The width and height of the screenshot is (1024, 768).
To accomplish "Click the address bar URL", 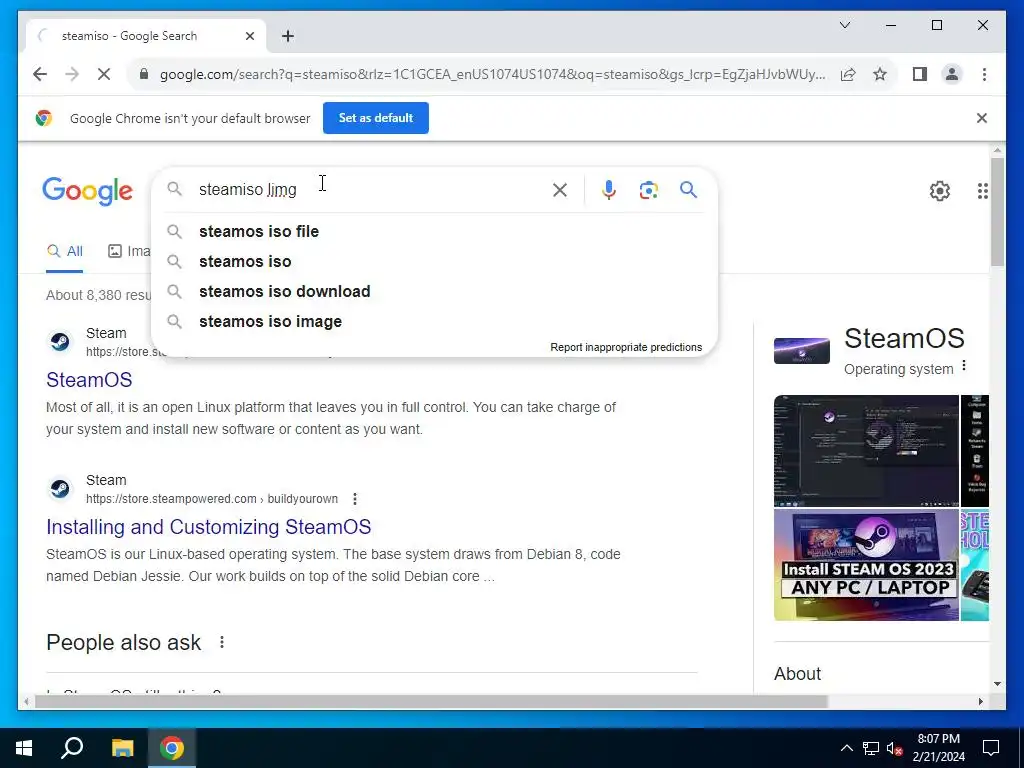I will coord(492,74).
